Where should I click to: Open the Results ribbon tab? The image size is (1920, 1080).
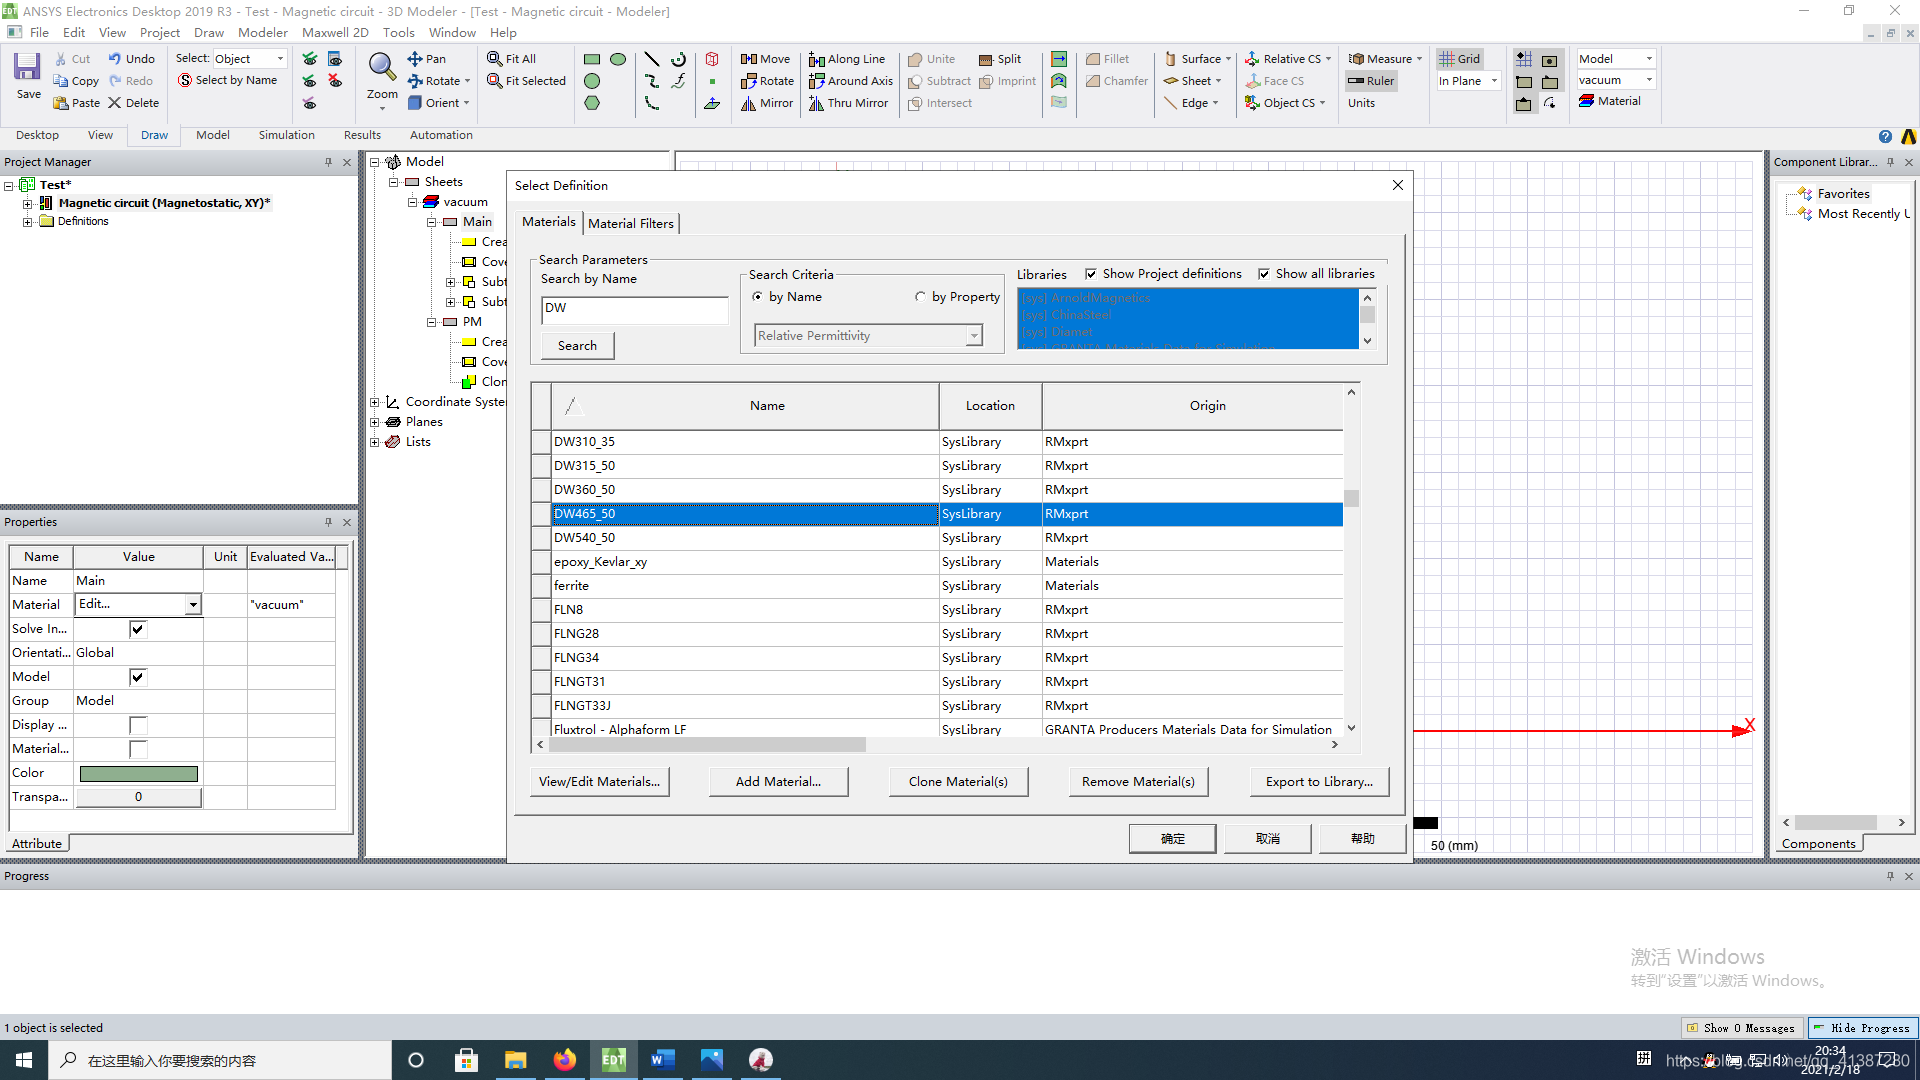[362, 135]
